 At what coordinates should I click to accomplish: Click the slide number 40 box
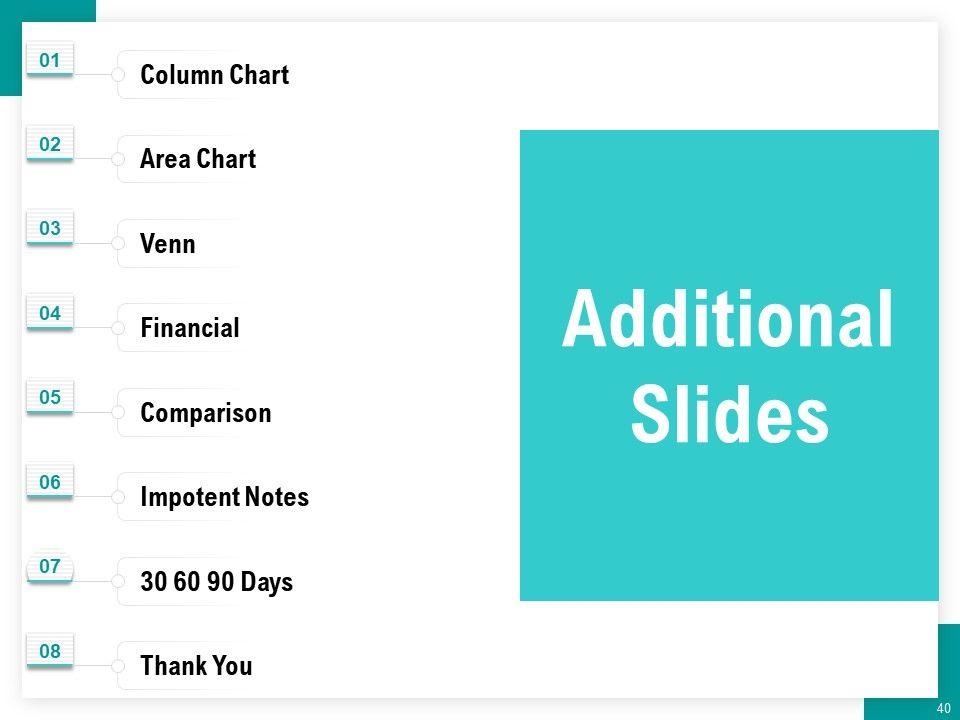[942, 708]
